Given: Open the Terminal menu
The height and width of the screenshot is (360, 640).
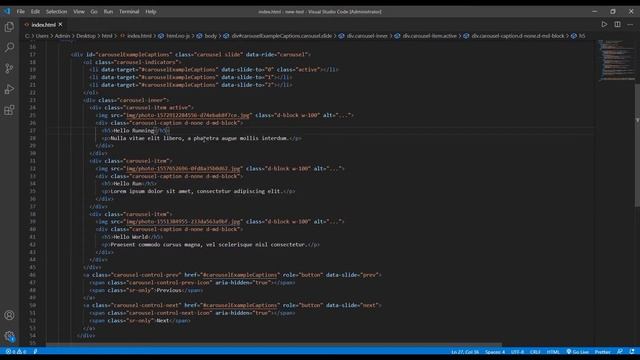Looking at the screenshot, I should pos(129,12).
